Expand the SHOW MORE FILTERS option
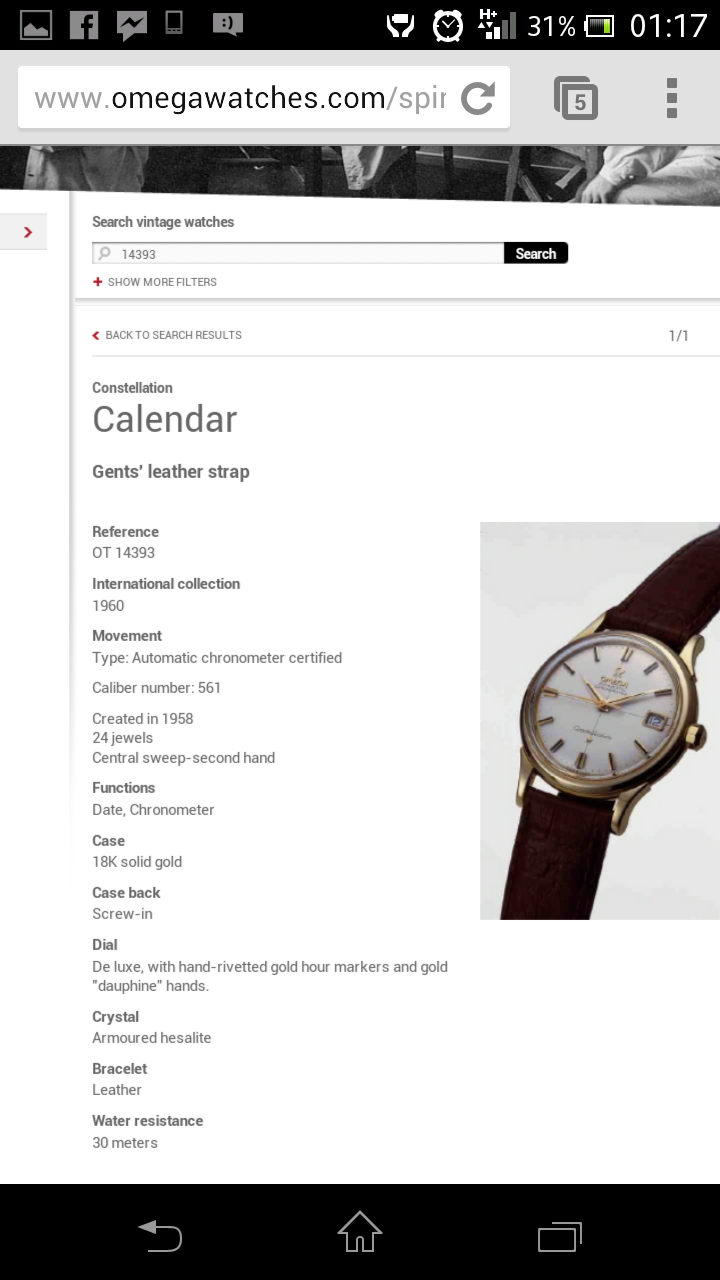 (x=155, y=282)
